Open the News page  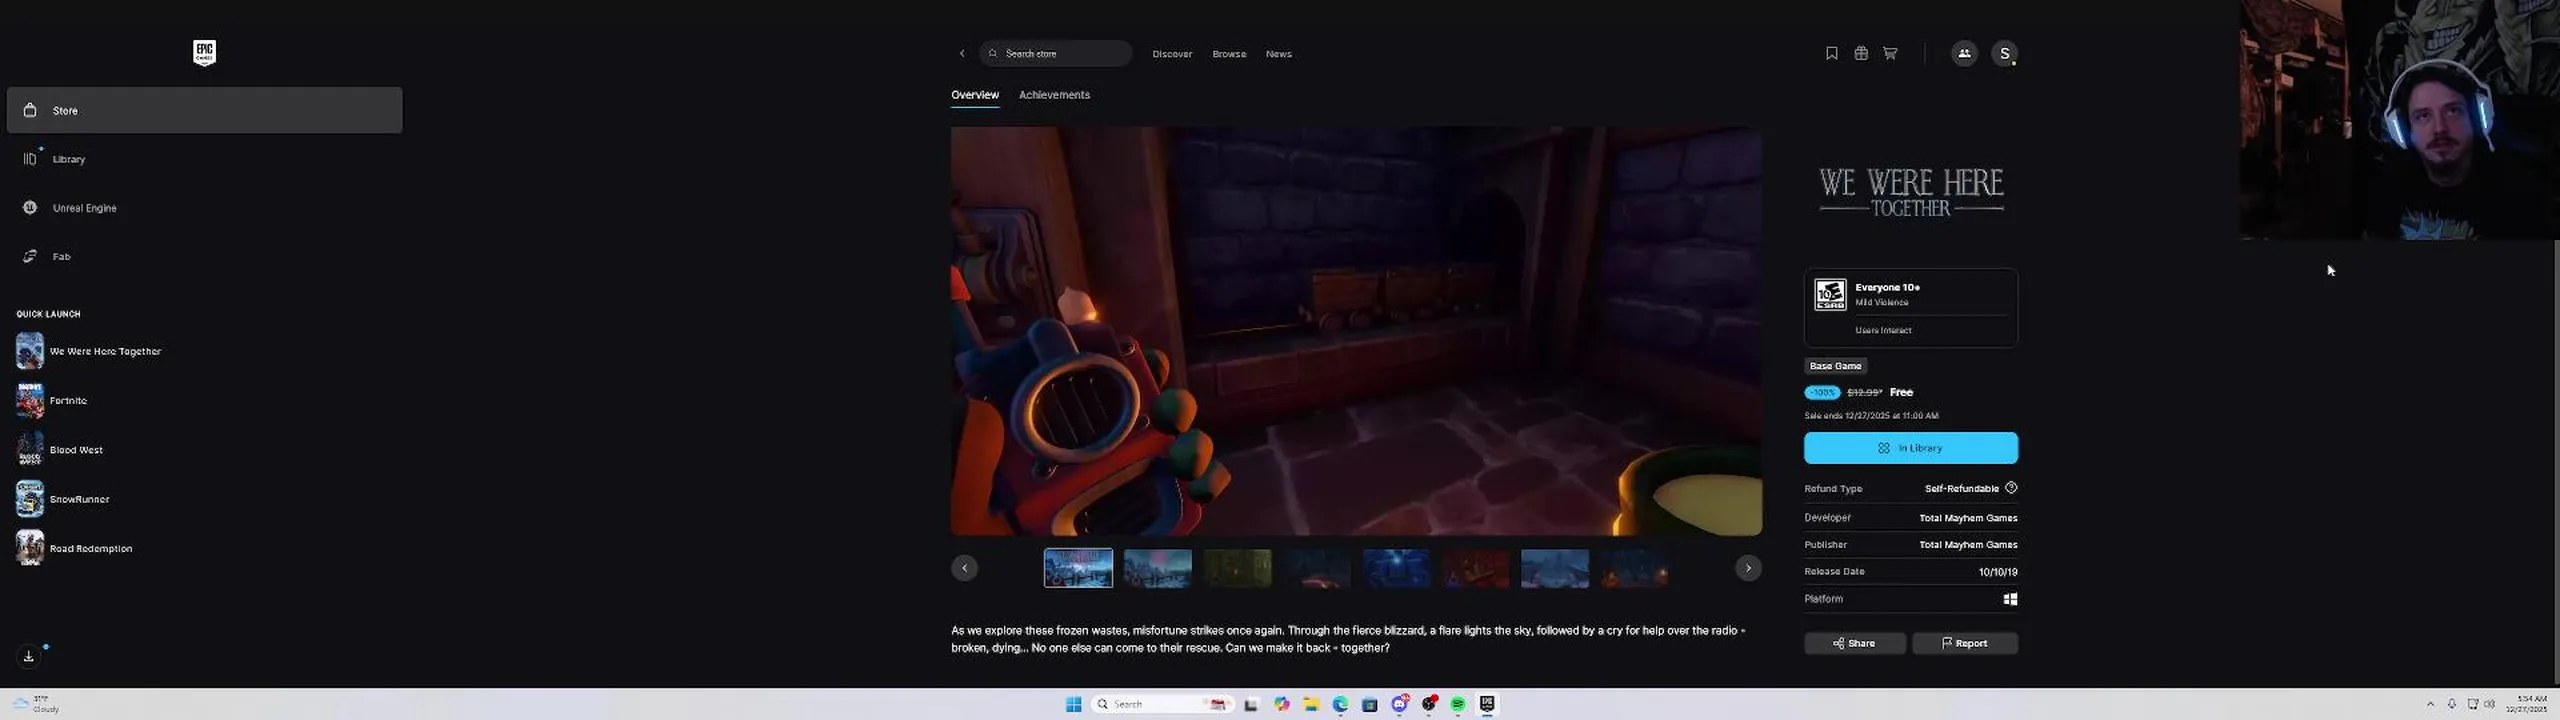[1278, 54]
